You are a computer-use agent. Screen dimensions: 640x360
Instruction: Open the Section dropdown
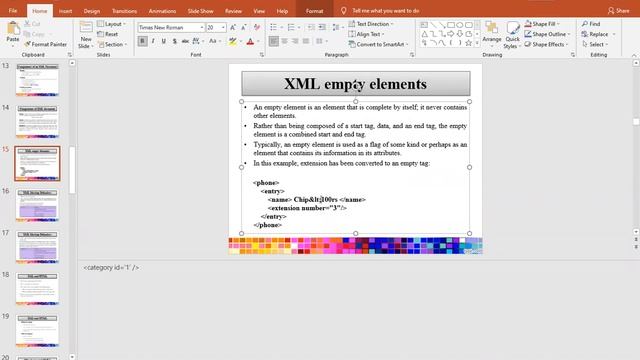click(x=113, y=44)
